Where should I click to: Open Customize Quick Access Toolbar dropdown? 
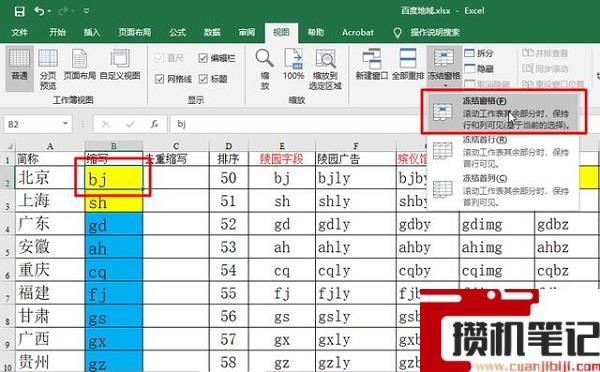[x=86, y=11]
